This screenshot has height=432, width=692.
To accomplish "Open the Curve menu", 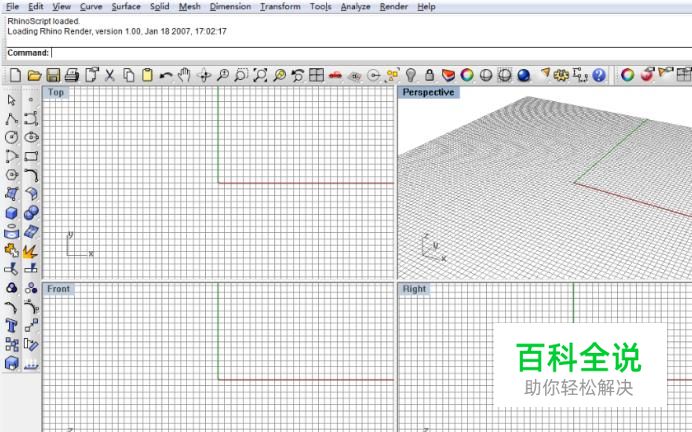I will (x=91, y=7).
